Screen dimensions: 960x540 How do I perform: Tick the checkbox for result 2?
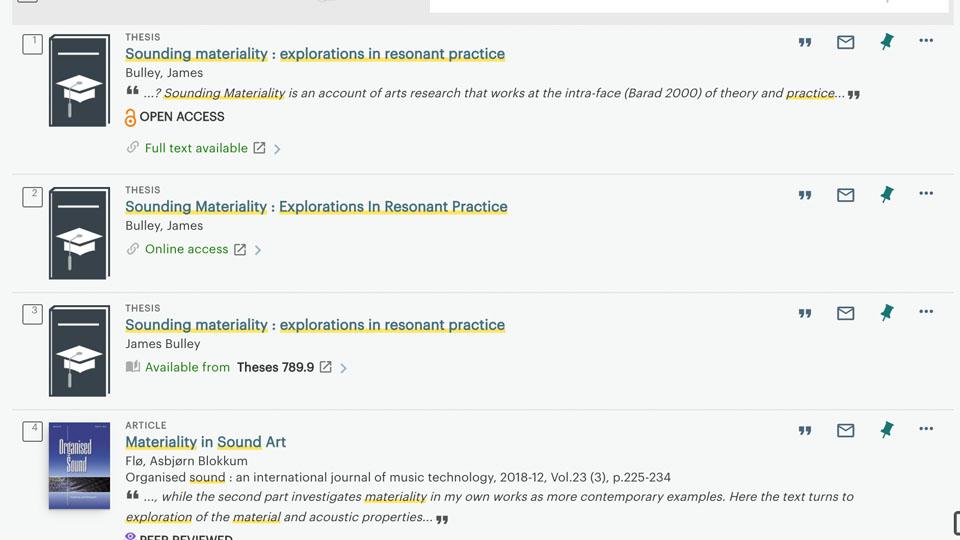(33, 197)
